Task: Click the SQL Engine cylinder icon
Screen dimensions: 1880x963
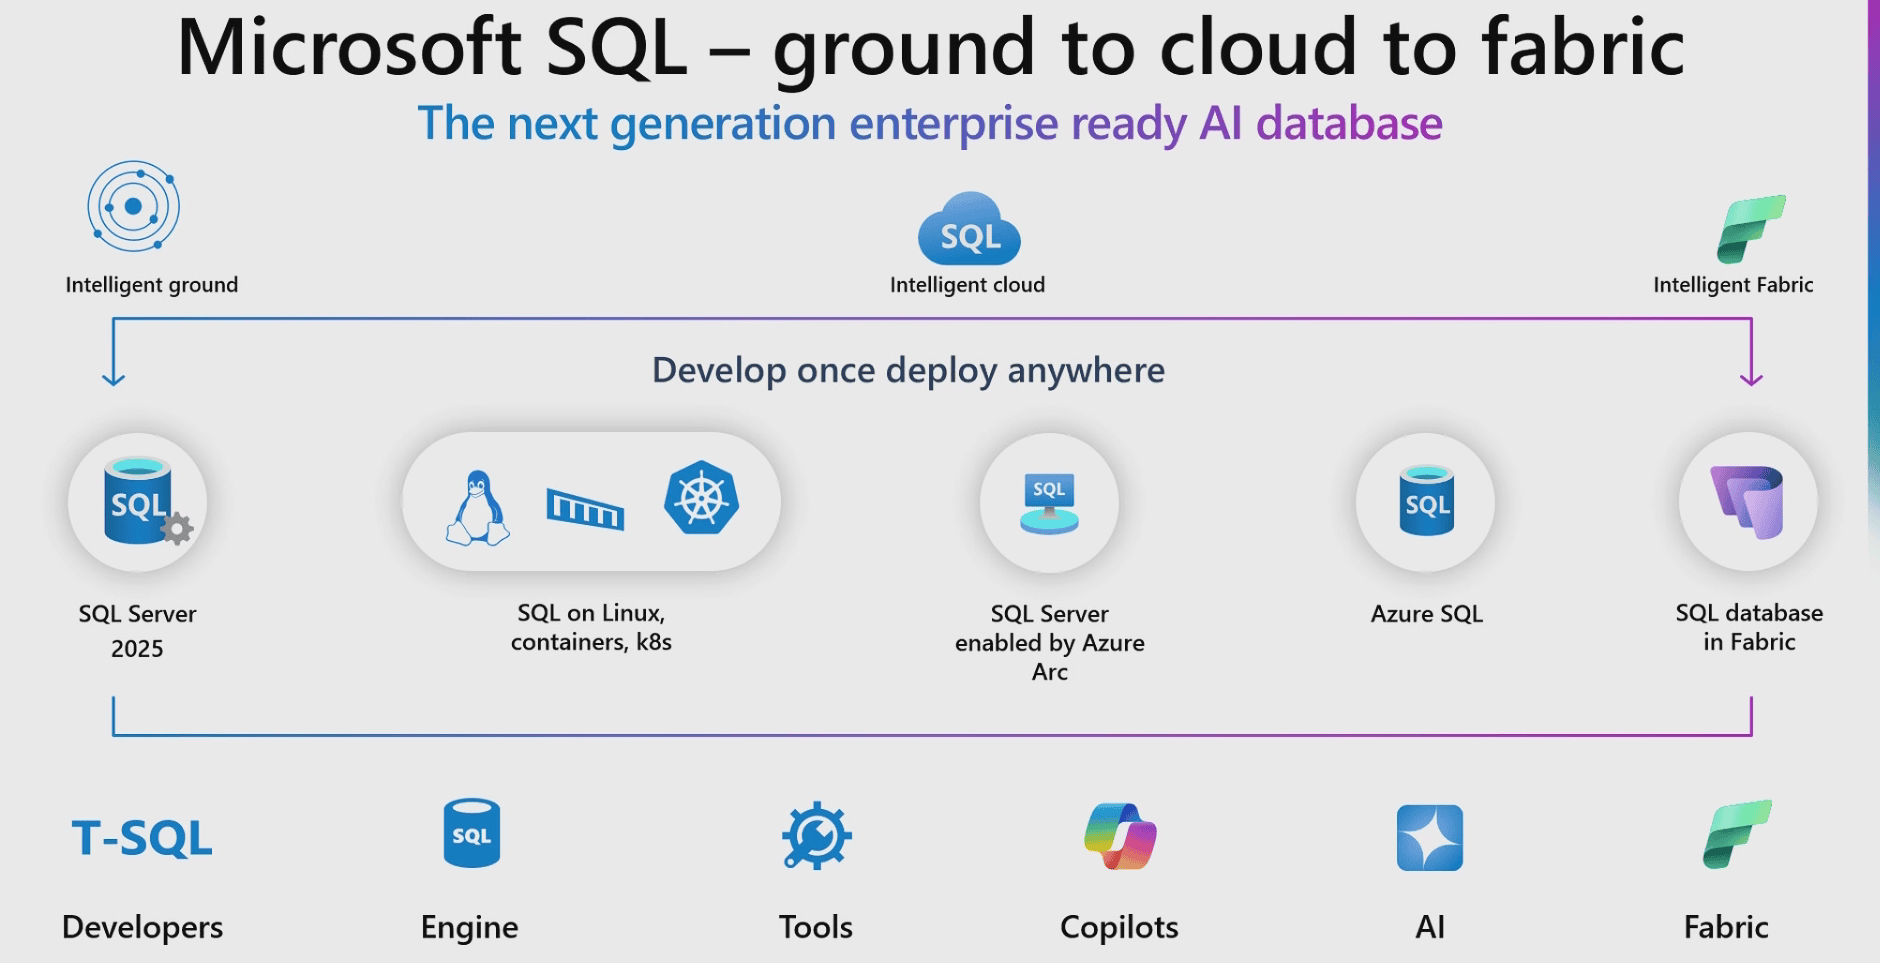Action: click(x=471, y=832)
